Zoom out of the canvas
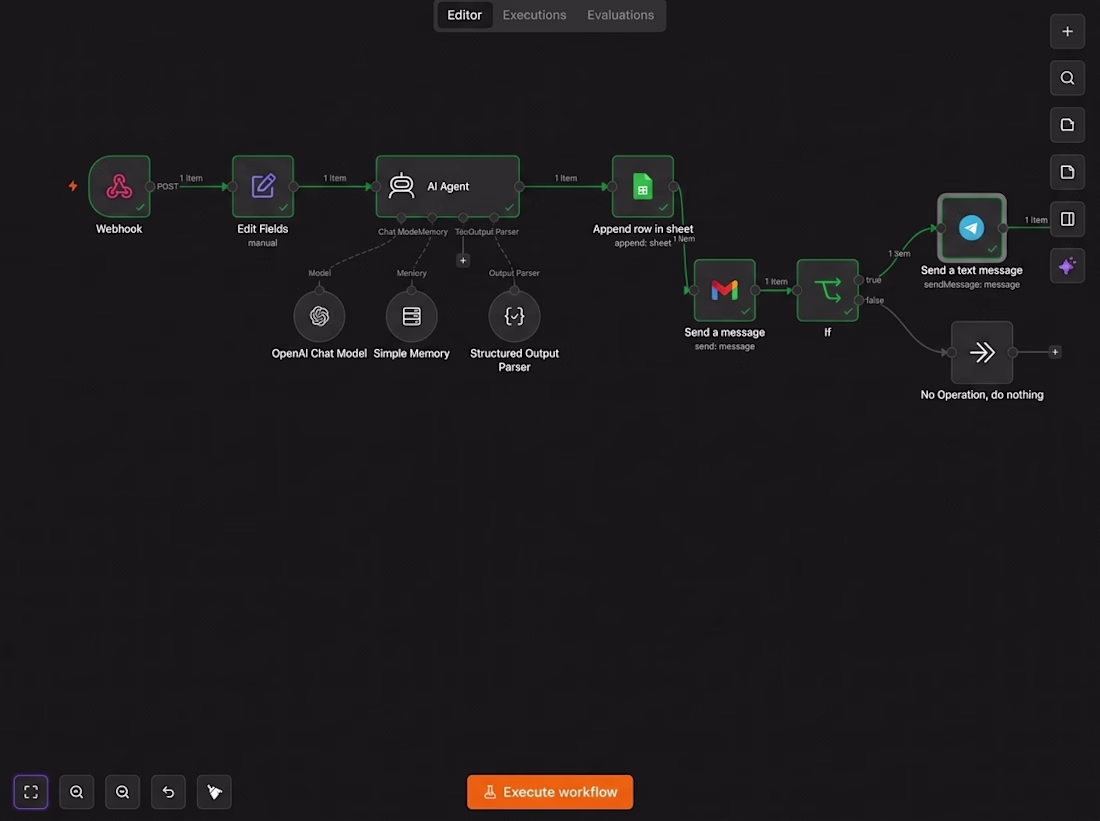This screenshot has width=1100, height=821. coord(123,792)
